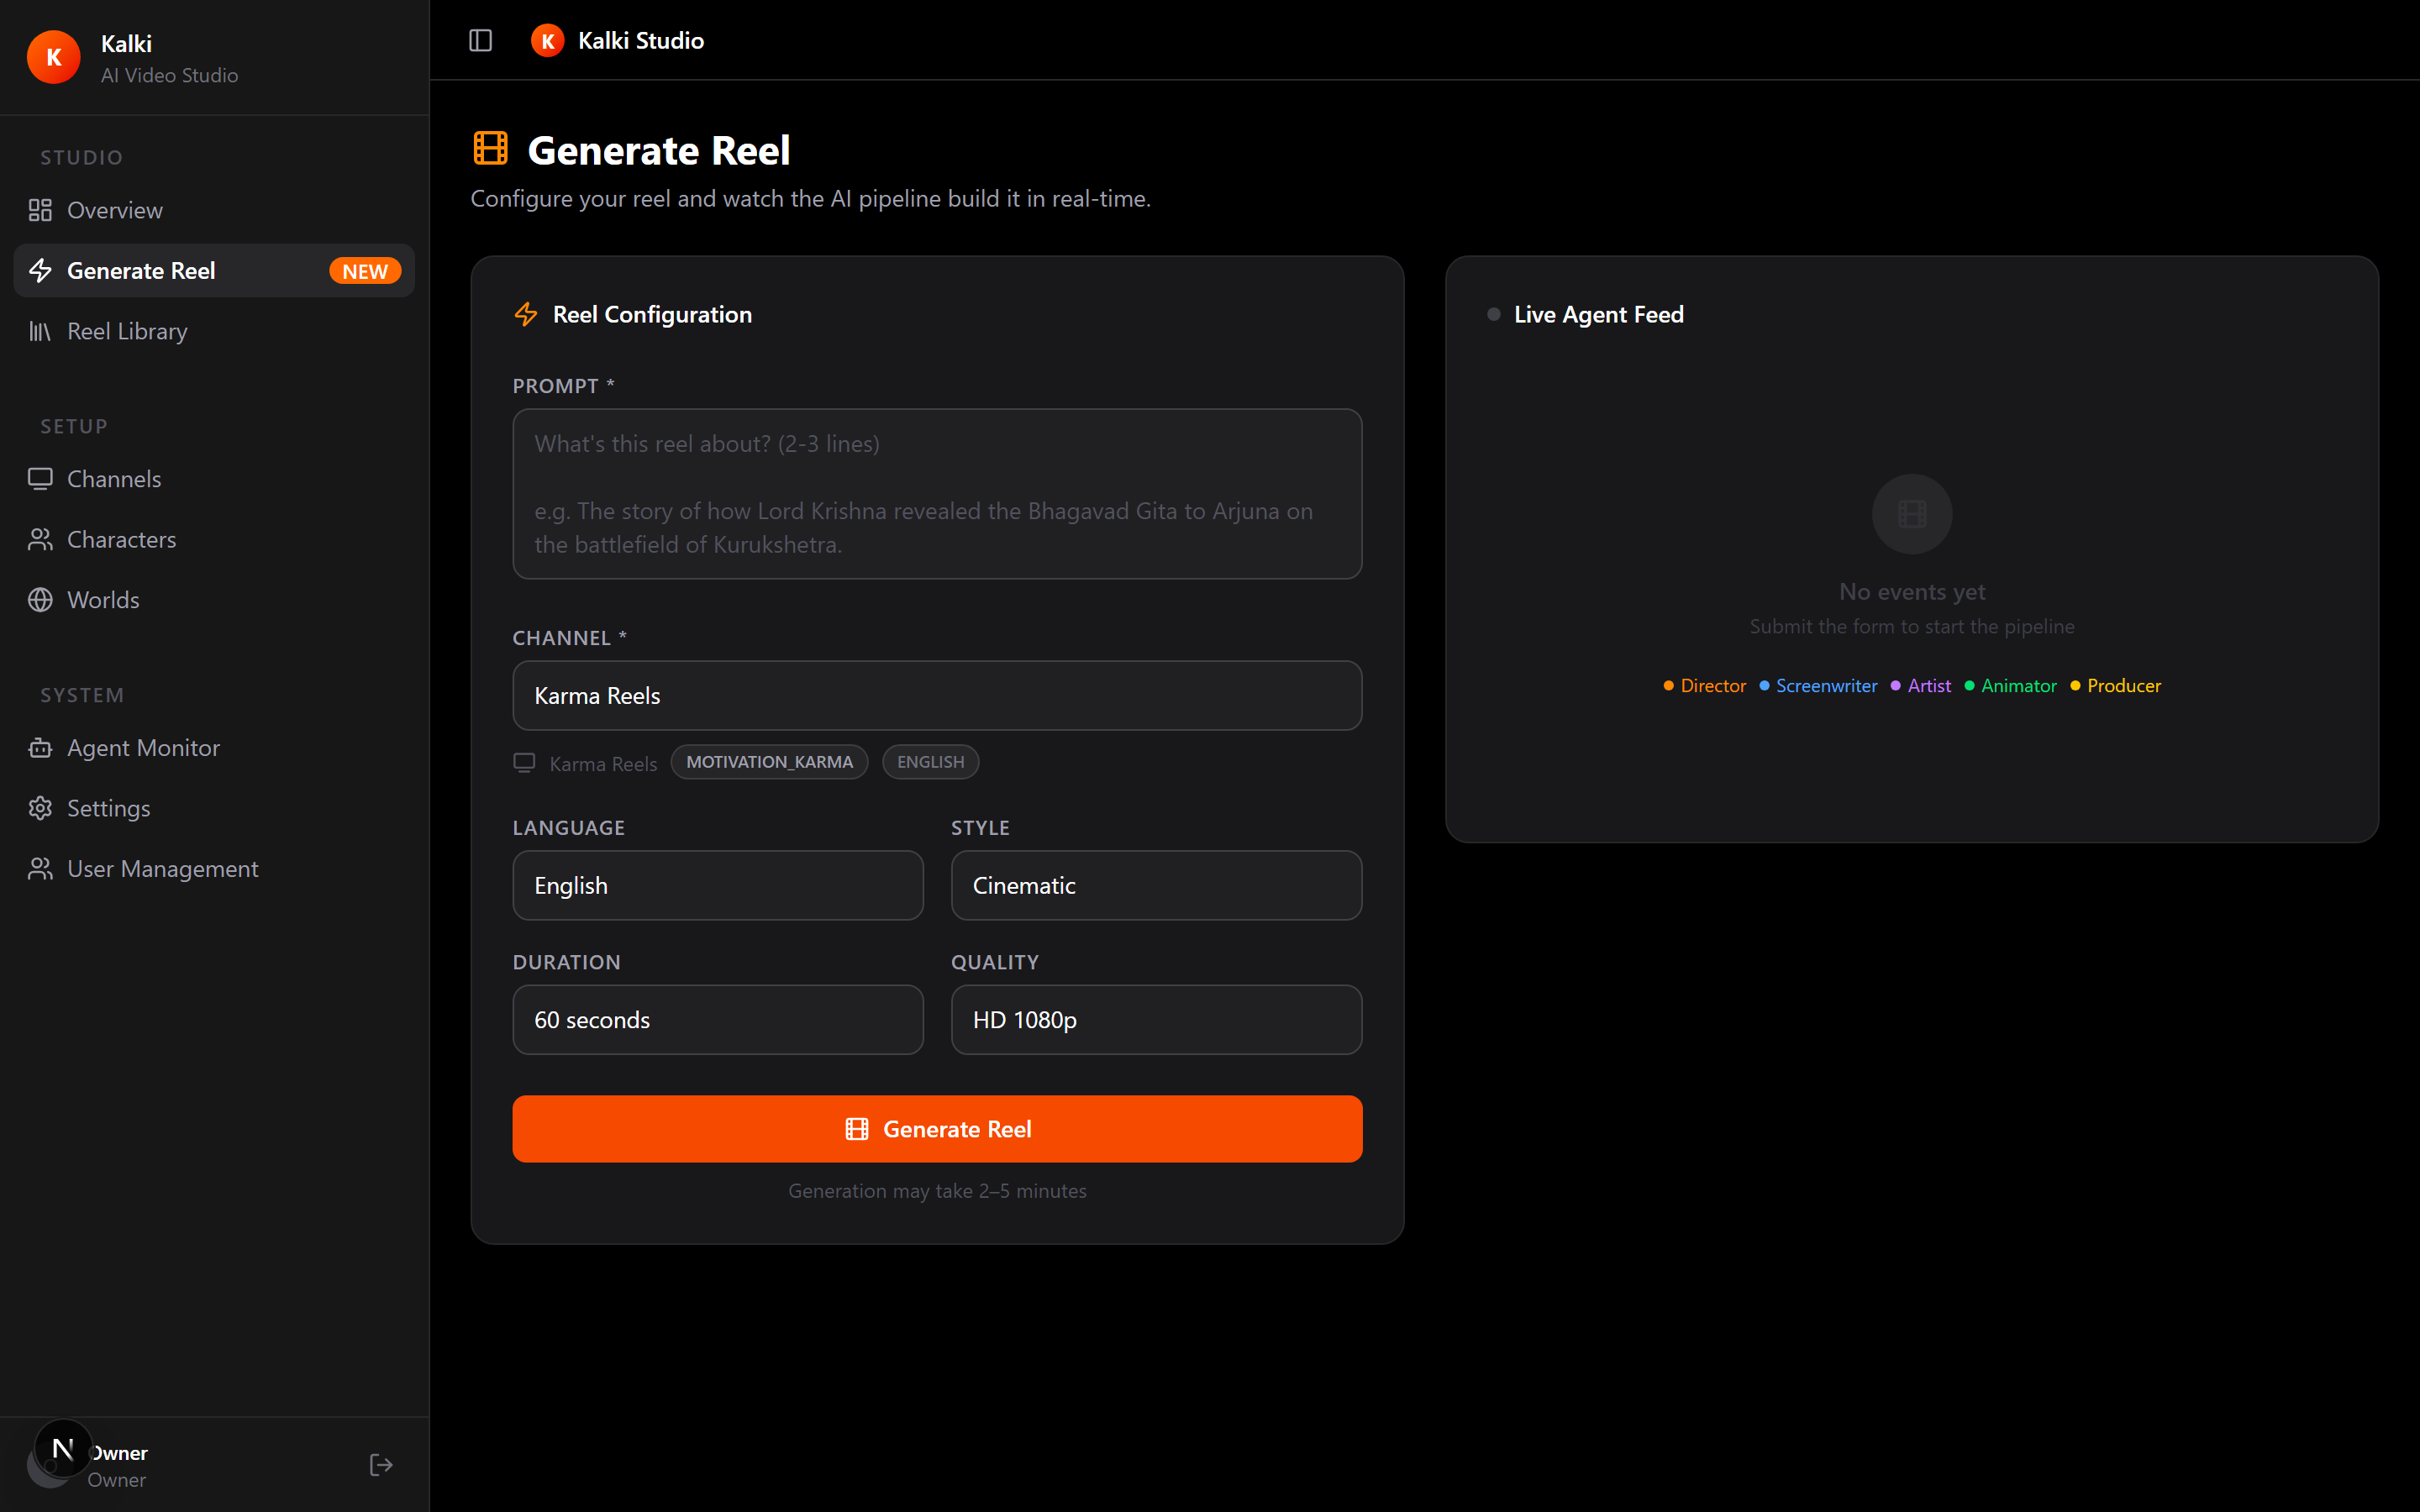This screenshot has width=2420, height=1512.
Task: Click the orange Generate Reel button
Action: tap(937, 1129)
